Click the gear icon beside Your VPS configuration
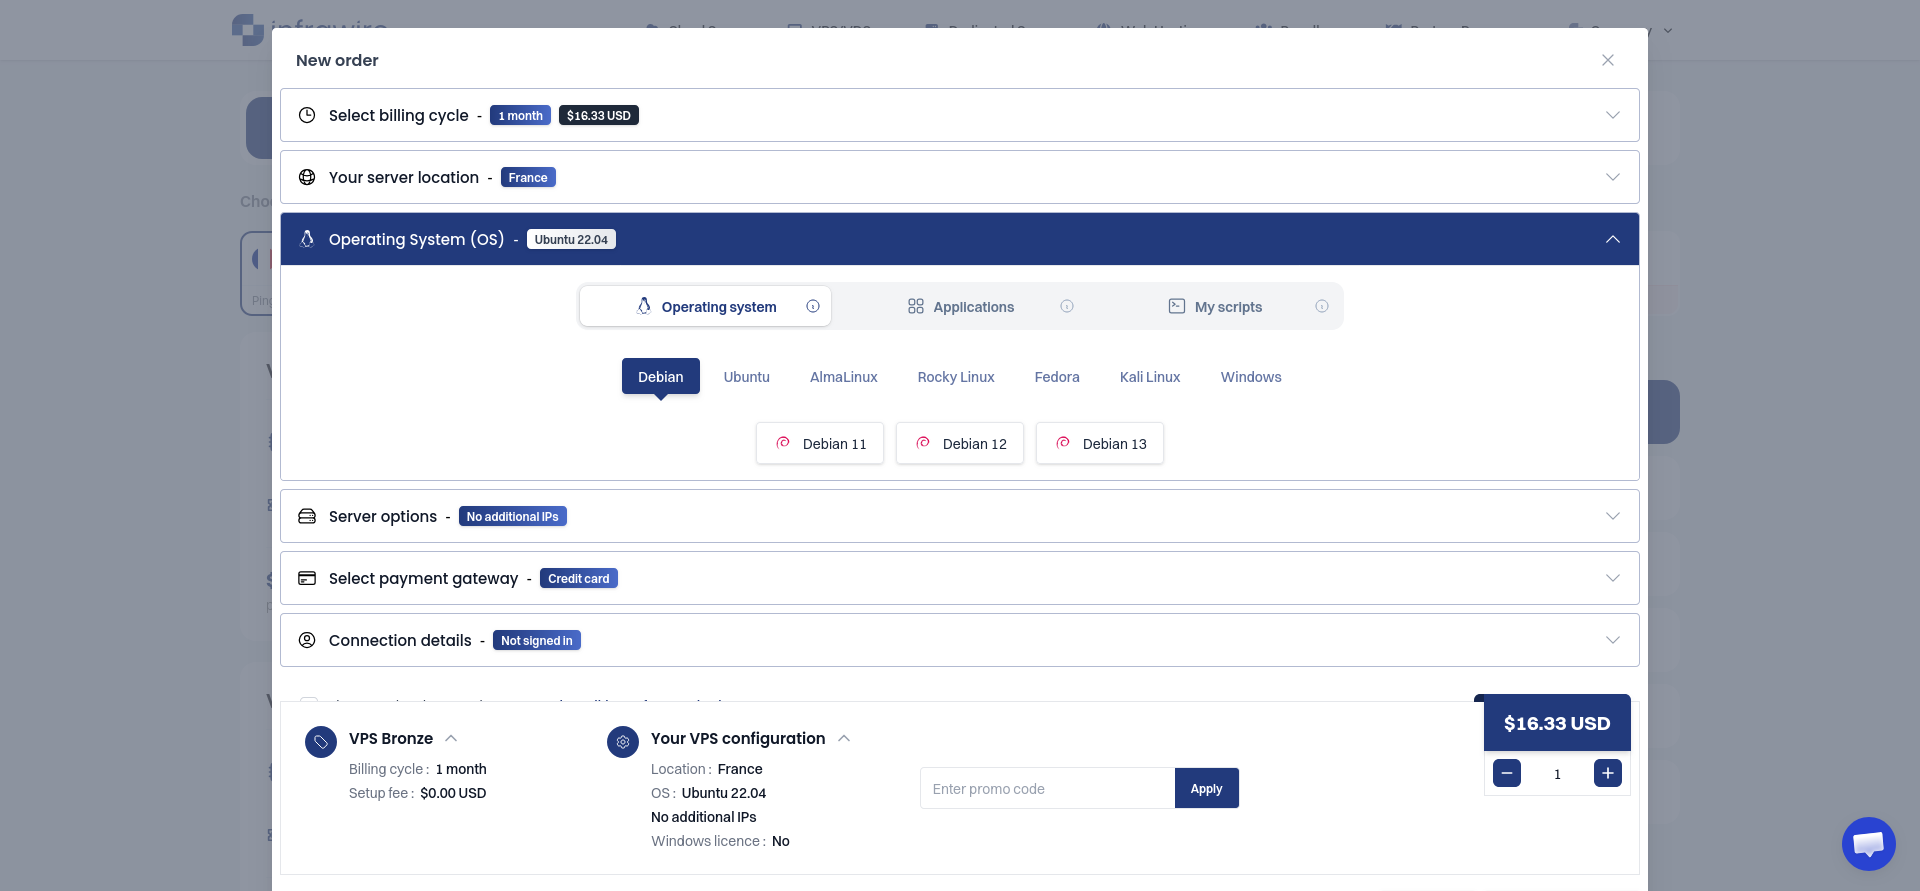Viewport: 1920px width, 891px height. pyautogui.click(x=623, y=742)
